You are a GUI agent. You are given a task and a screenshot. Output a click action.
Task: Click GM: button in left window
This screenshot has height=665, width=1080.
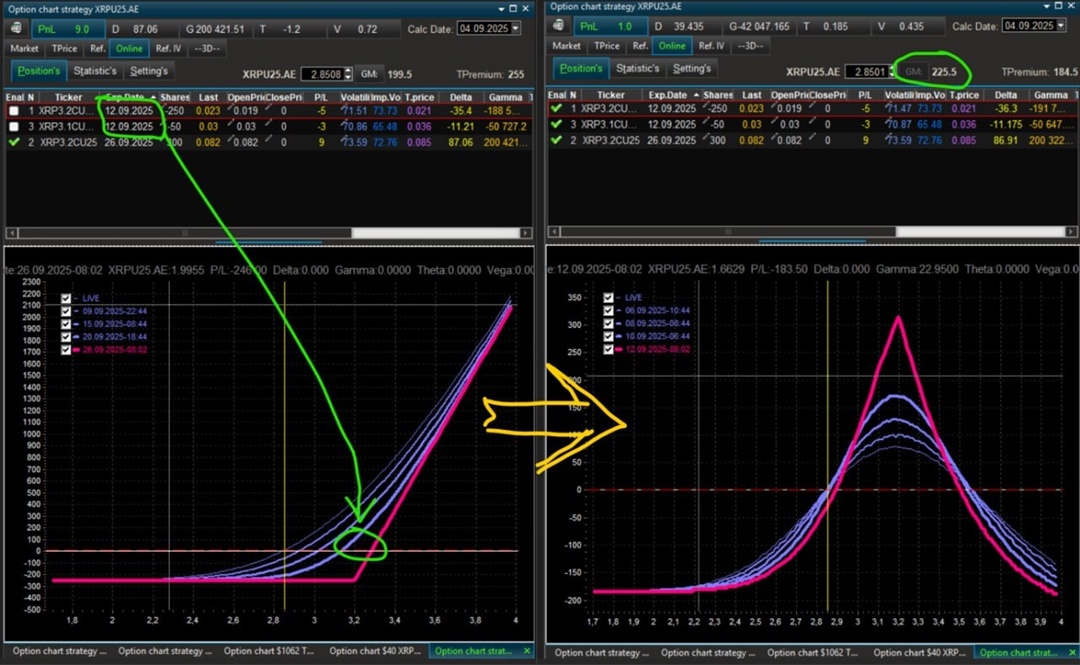coord(369,74)
